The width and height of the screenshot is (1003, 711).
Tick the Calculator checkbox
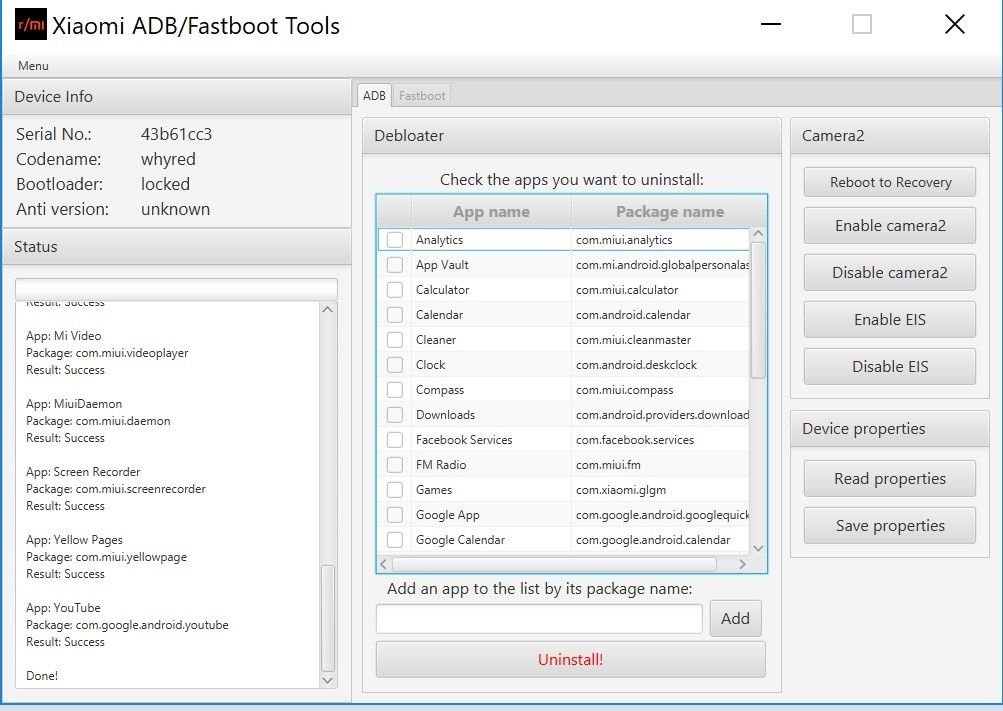tap(395, 290)
